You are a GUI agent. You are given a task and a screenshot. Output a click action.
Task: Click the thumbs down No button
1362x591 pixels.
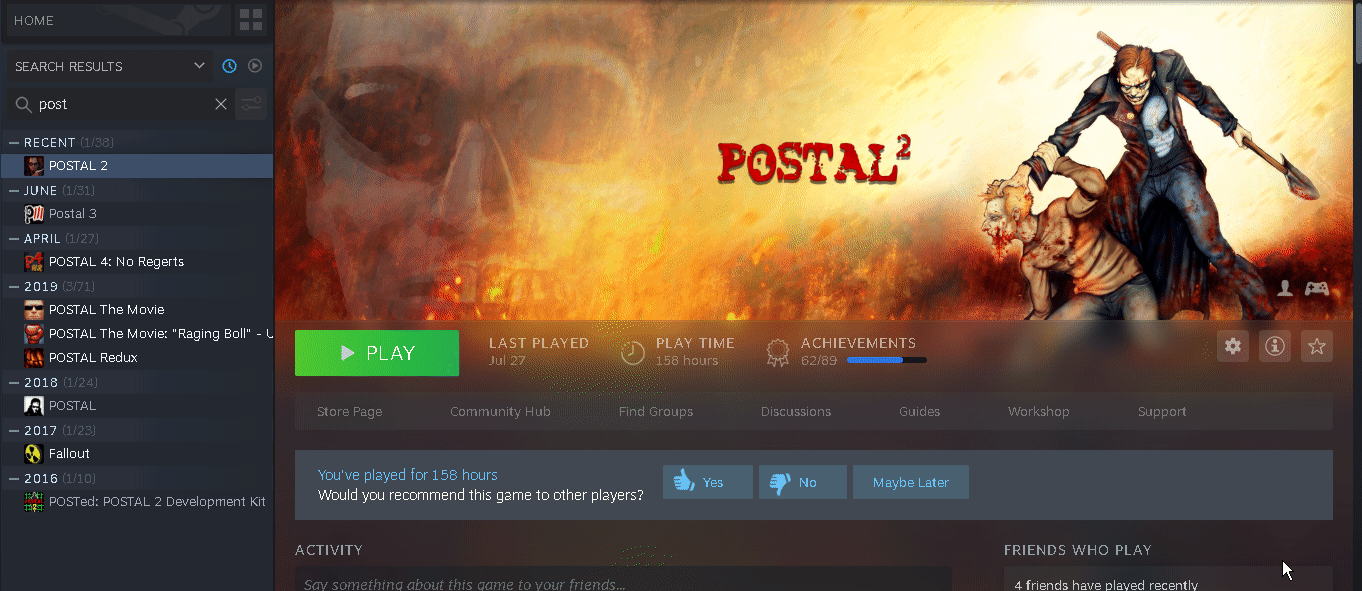[x=803, y=482]
